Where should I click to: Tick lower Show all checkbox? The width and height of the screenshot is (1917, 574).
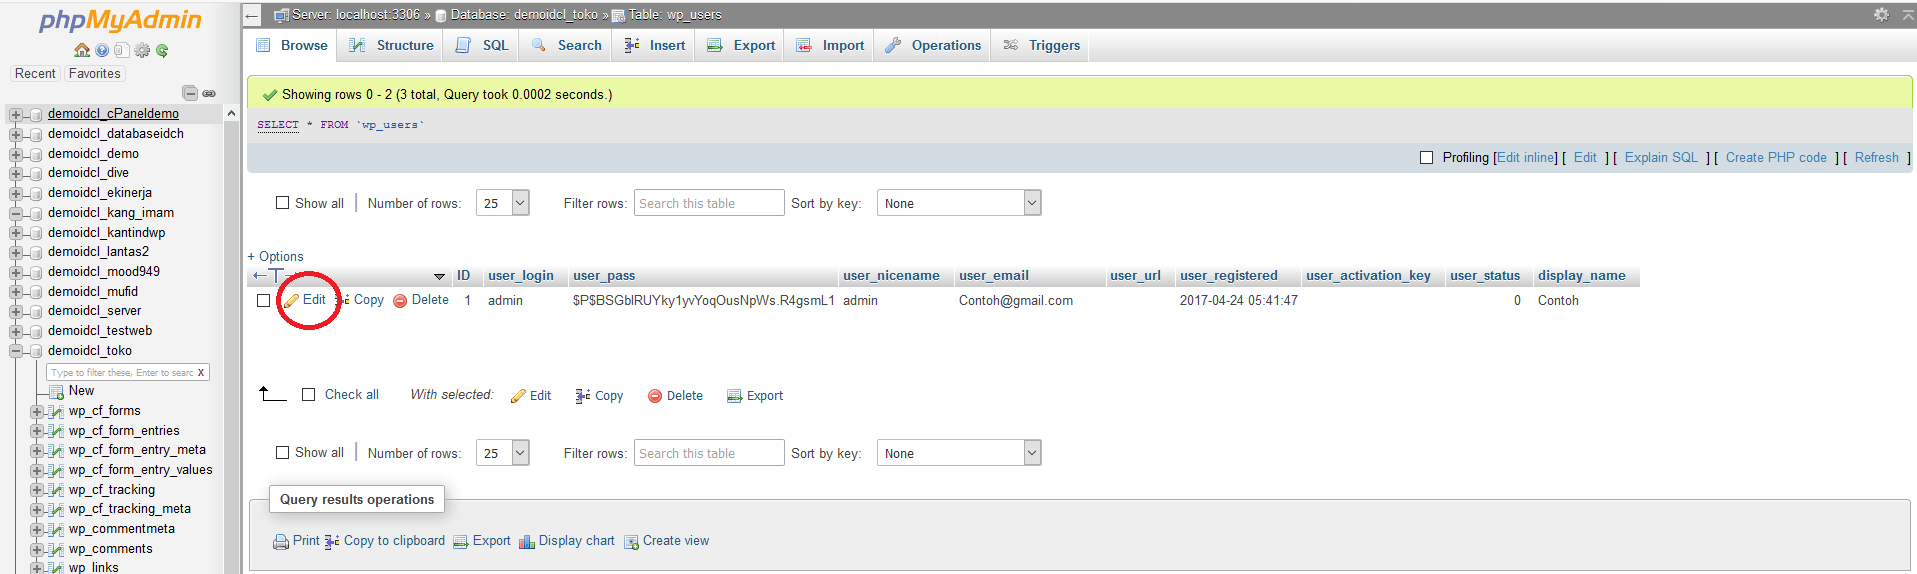(283, 453)
